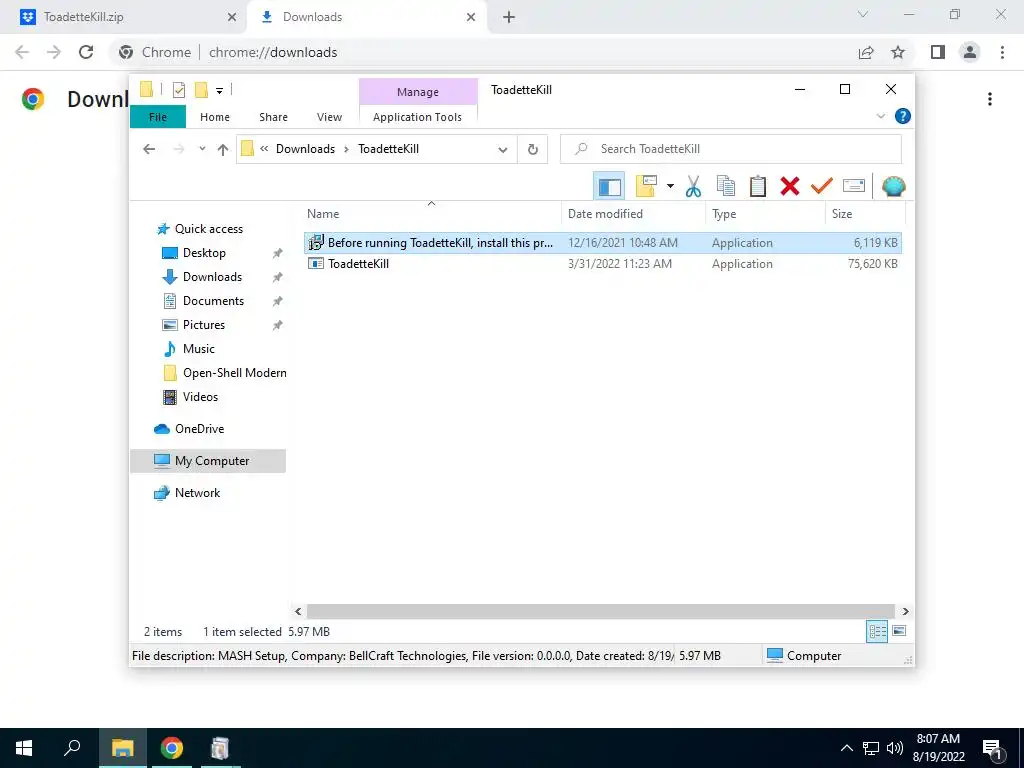Open a new Chrome tab

coord(509,18)
